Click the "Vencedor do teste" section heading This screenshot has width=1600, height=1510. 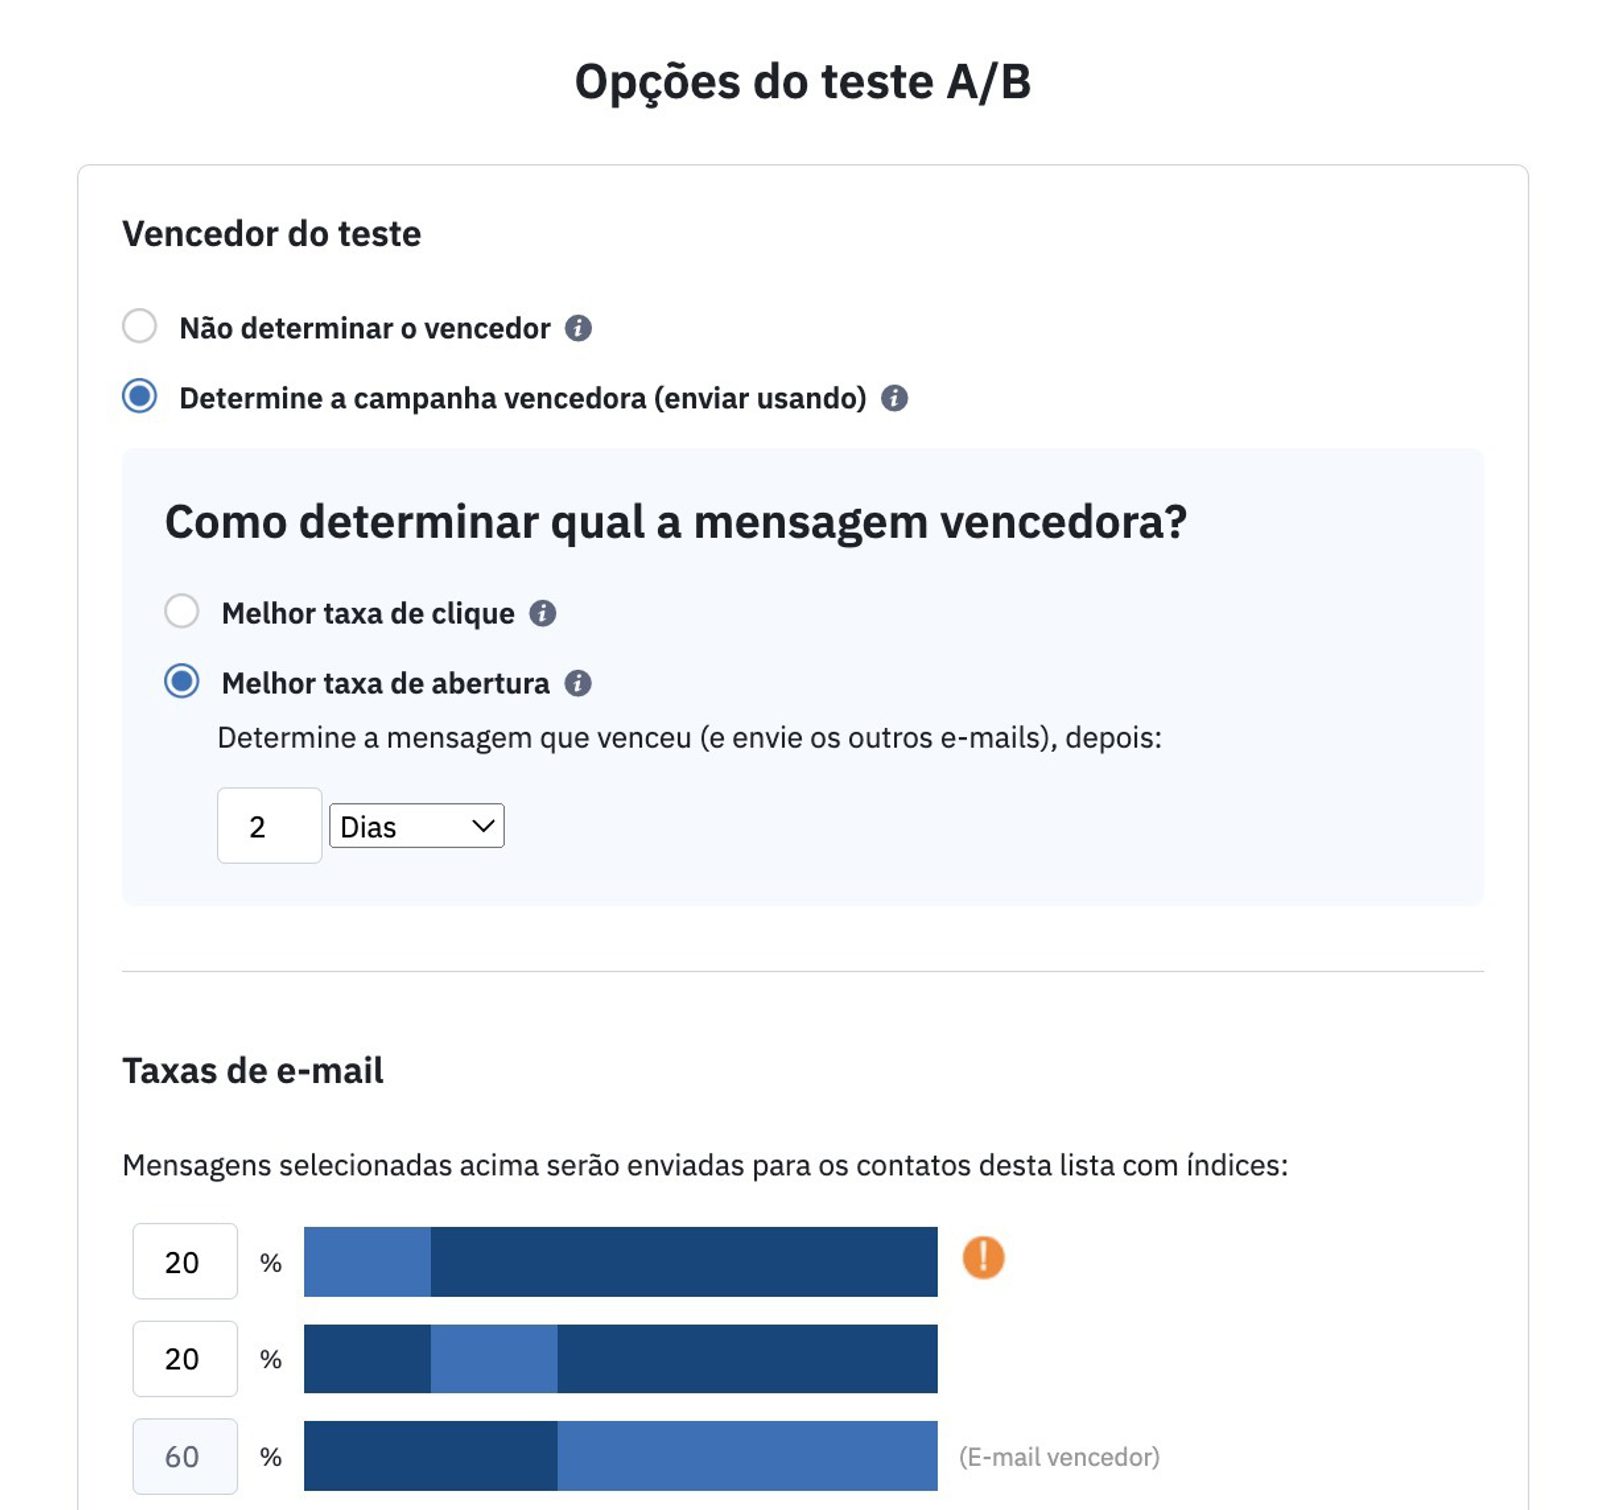[x=272, y=234]
